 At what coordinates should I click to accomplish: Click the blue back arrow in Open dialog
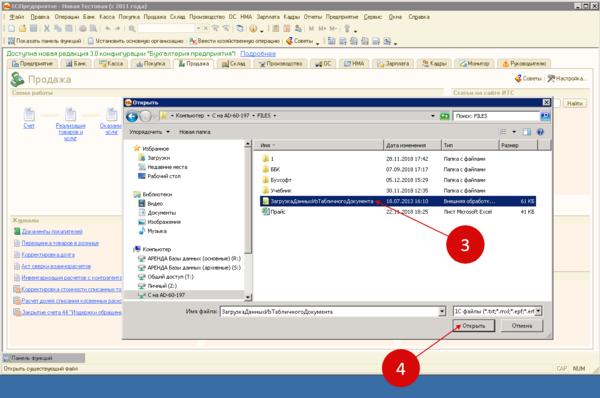click(x=132, y=116)
